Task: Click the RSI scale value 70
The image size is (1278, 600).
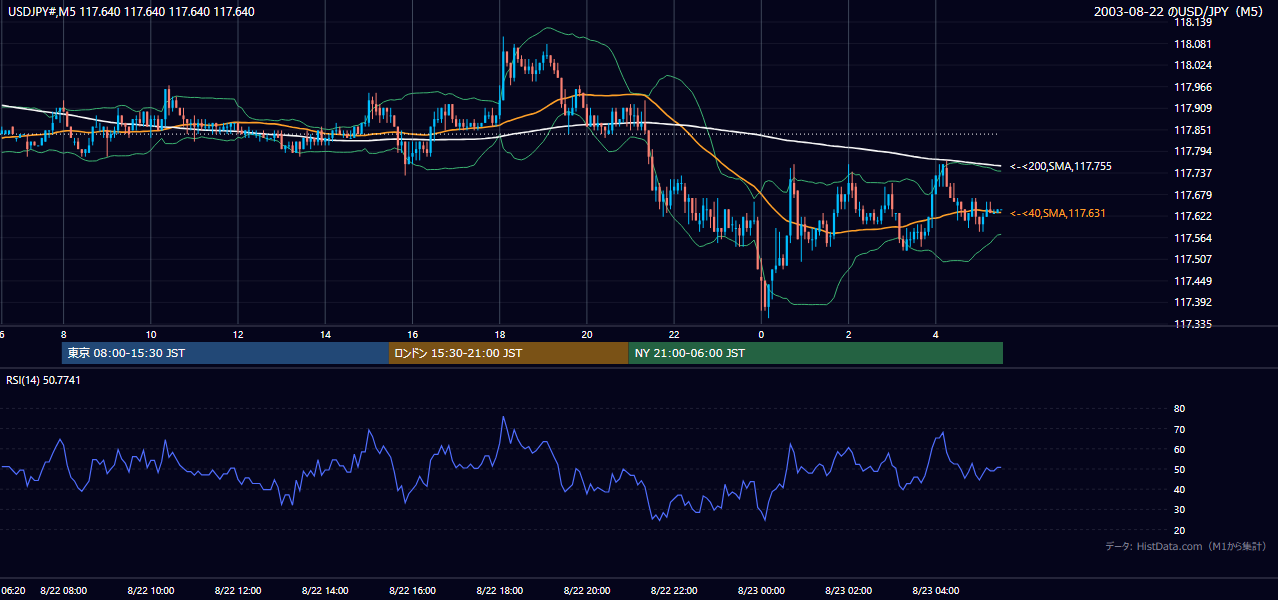Action: [x=1179, y=429]
